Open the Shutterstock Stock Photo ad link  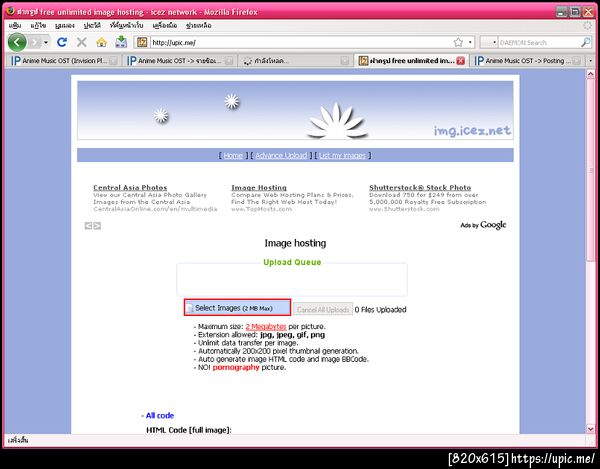point(420,187)
